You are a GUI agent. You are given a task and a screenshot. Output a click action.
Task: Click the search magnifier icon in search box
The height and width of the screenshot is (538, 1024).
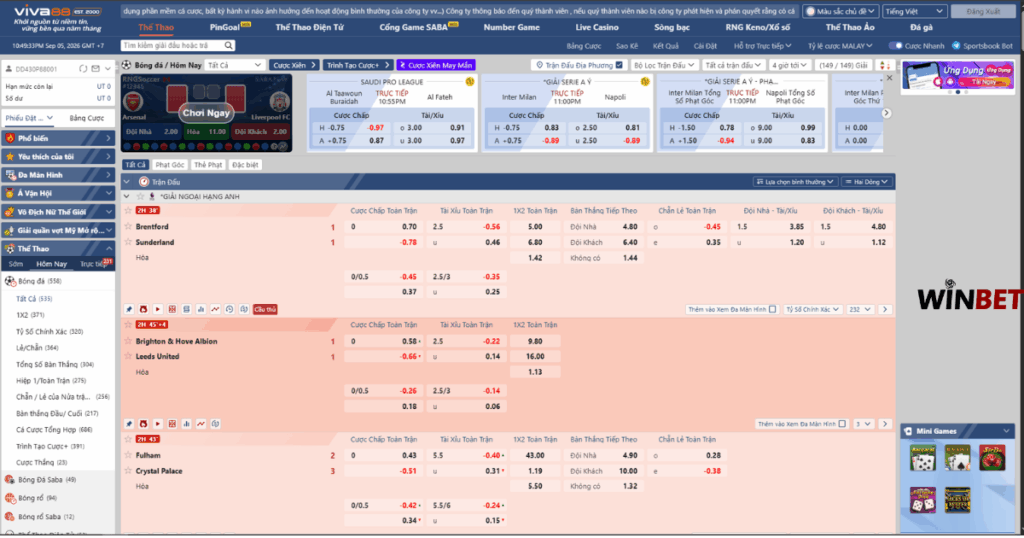[229, 46]
